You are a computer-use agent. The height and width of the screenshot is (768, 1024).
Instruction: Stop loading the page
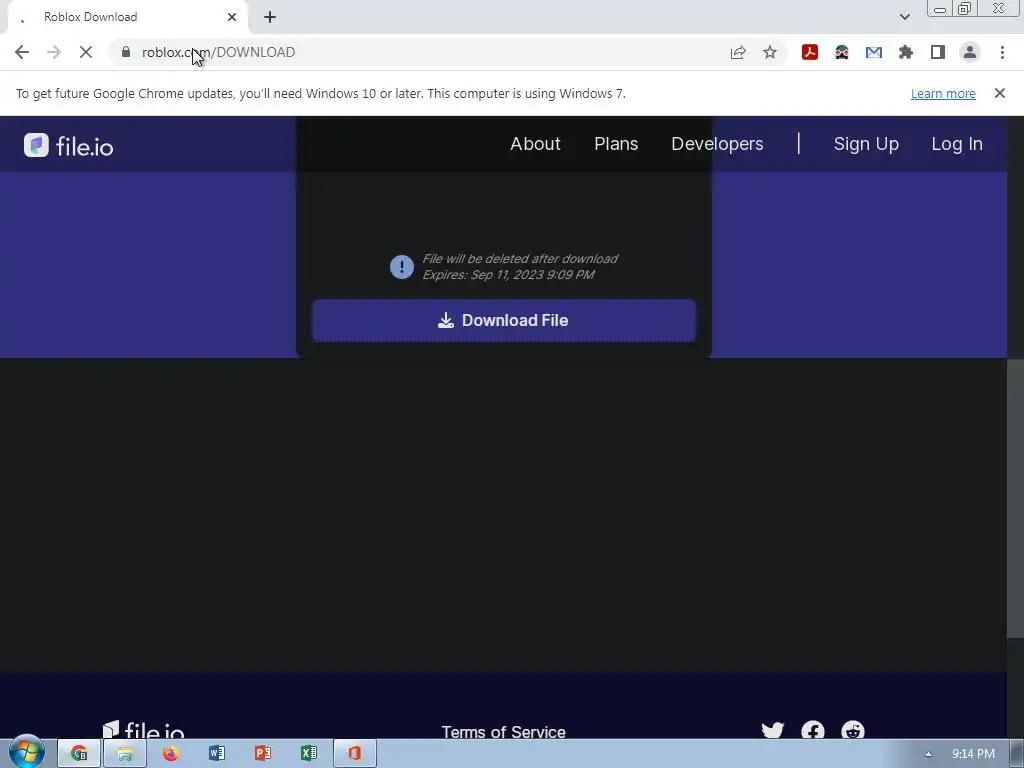tap(86, 52)
